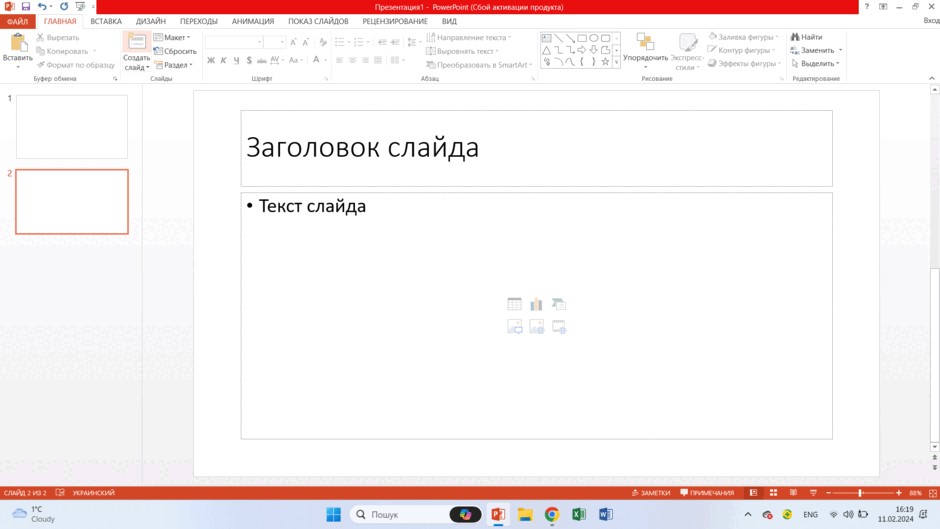This screenshot has width=940, height=529.
Task: Switch to ДИЗАЙН tab
Action: pos(150,21)
